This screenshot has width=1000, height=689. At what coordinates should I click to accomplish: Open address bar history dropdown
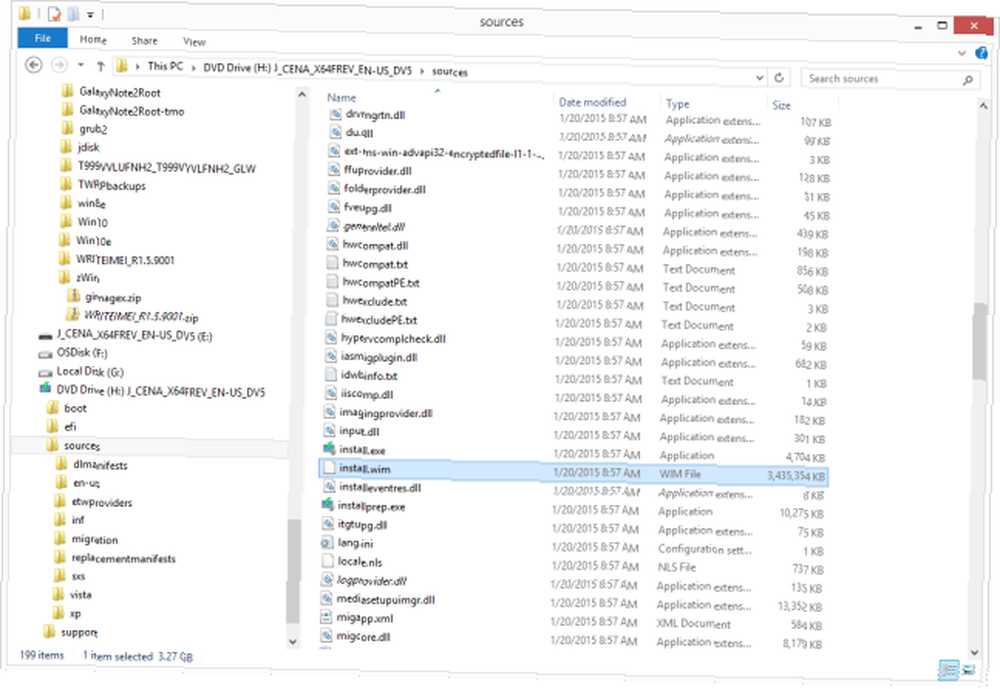pyautogui.click(x=760, y=78)
